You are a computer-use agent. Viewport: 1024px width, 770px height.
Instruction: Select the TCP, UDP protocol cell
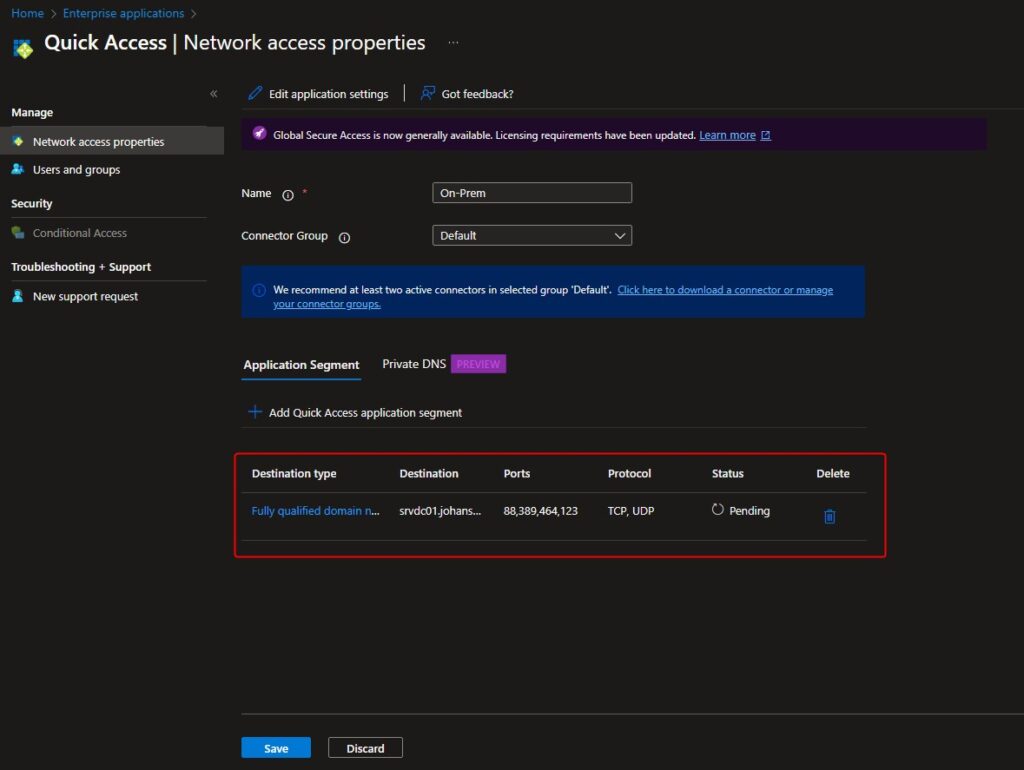point(631,511)
